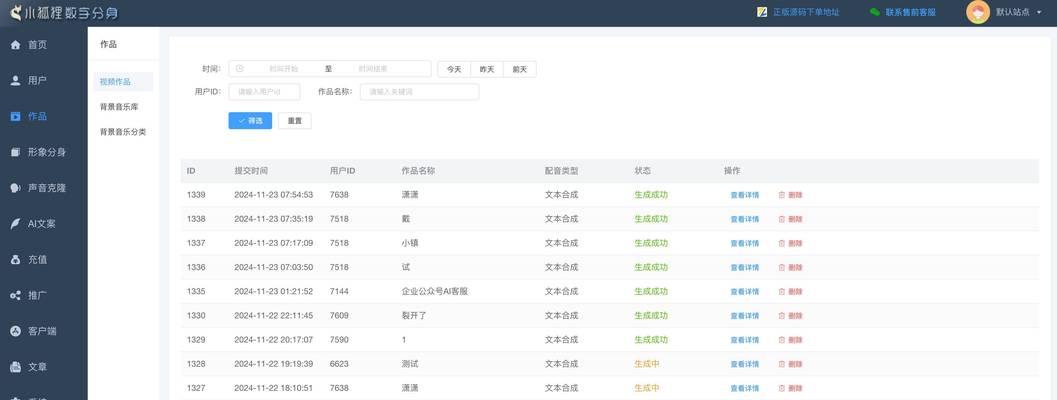Image resolution: width=1057 pixels, height=400 pixels.
Task: Click 生成成功 status in row 1330
Action: tap(651, 316)
